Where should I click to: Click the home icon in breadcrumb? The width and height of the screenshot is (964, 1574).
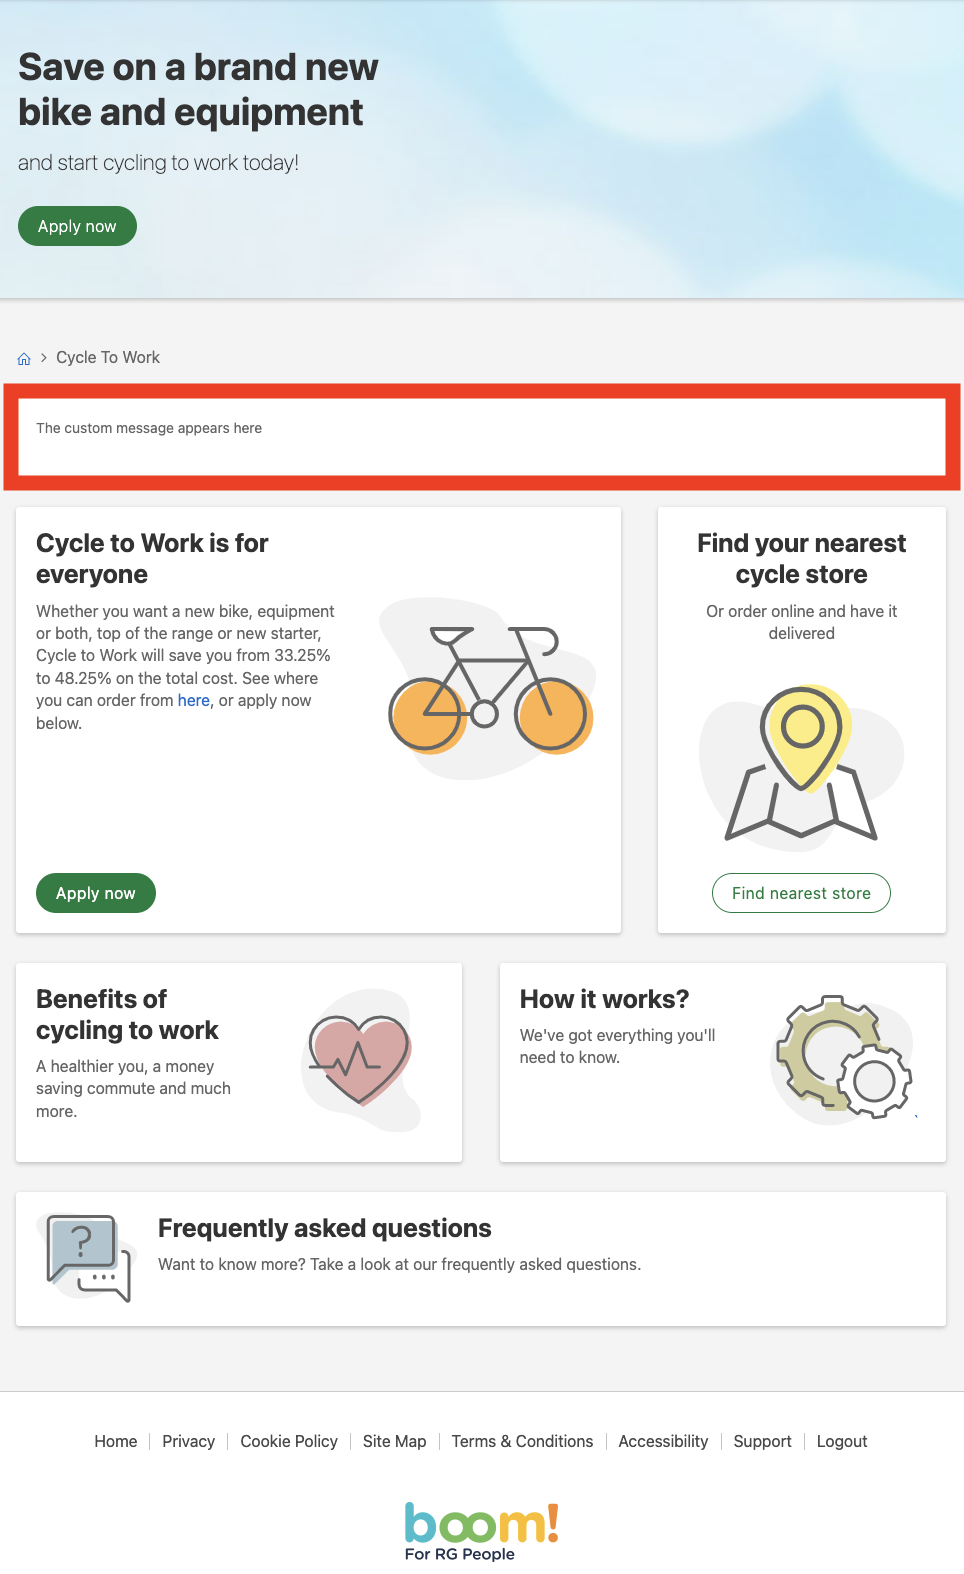coord(24,358)
